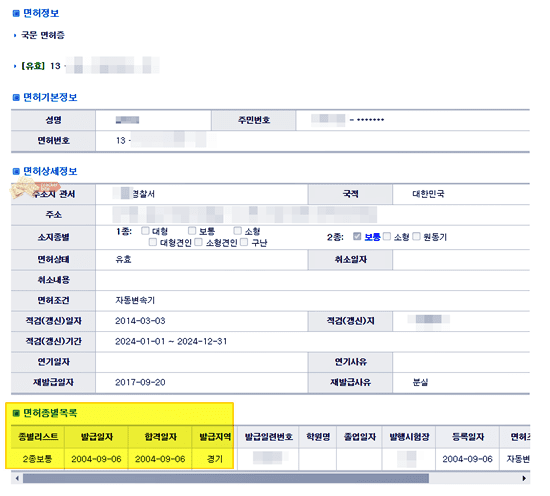
Task: Click the 발급일련번호 column header
Action: click(x=268, y=437)
